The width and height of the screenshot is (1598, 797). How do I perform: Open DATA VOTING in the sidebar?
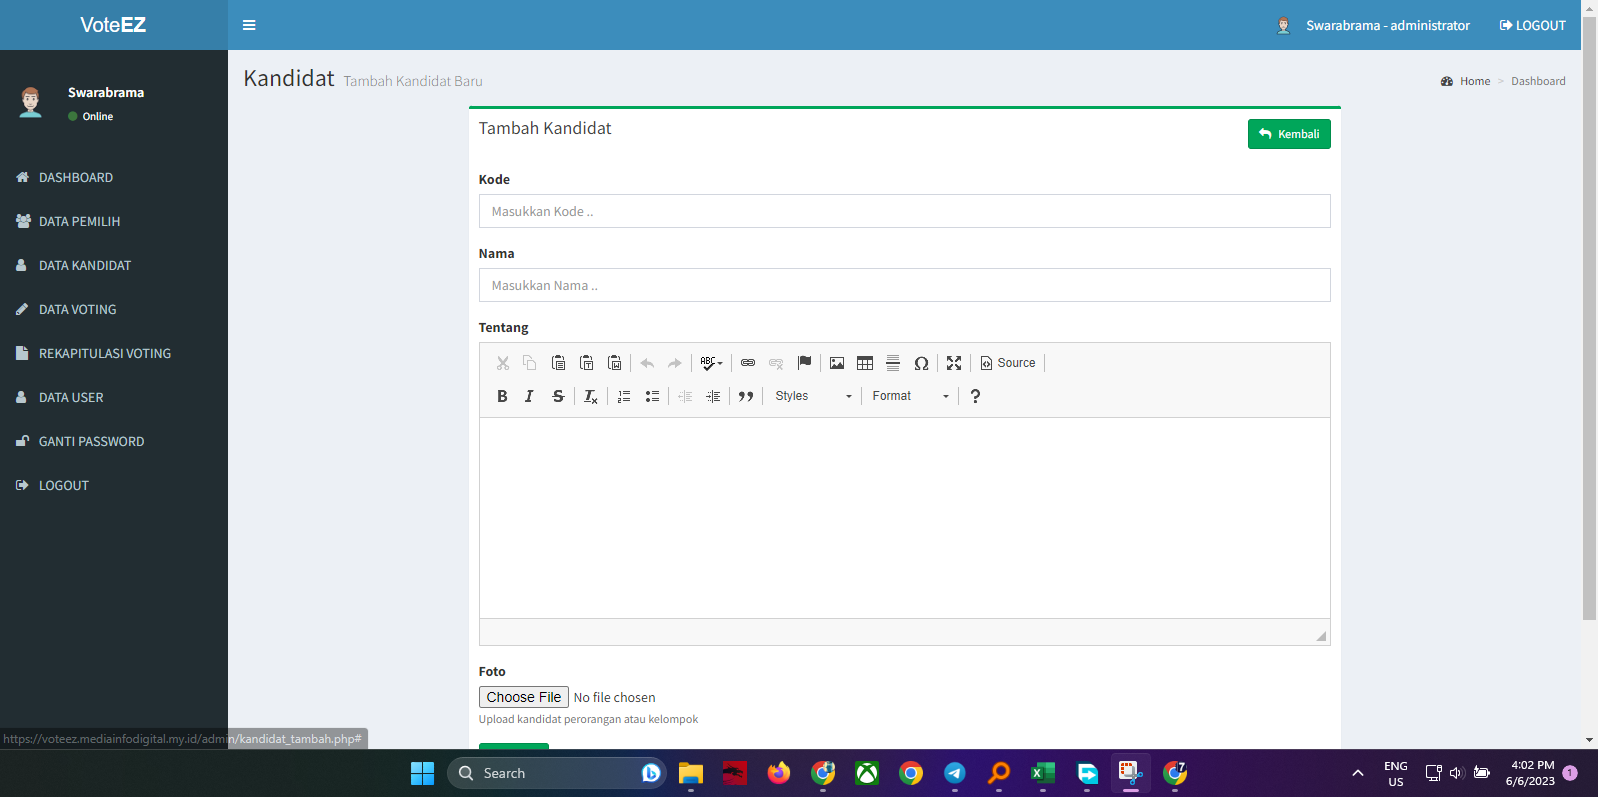coord(114,309)
